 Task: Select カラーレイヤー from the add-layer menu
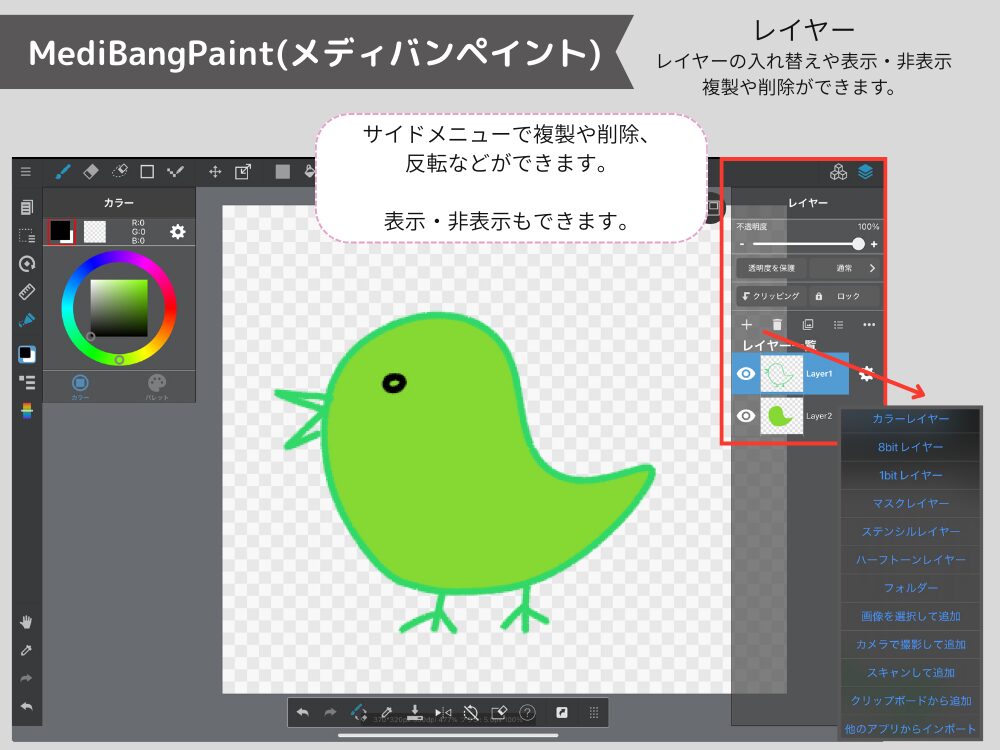click(x=910, y=419)
